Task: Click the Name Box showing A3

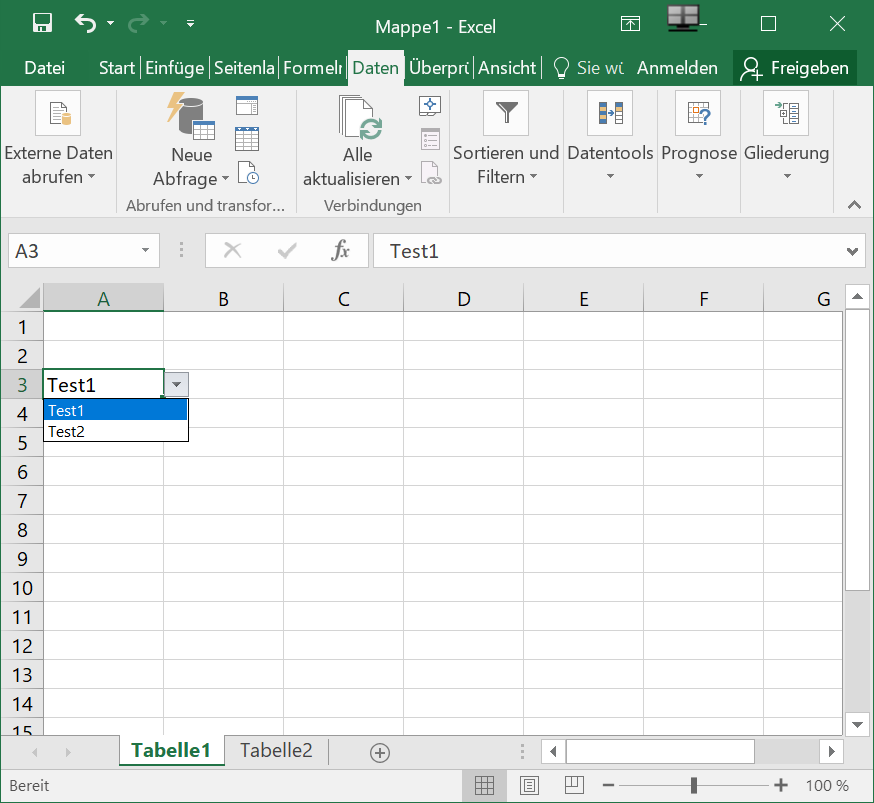Action: tap(72, 251)
